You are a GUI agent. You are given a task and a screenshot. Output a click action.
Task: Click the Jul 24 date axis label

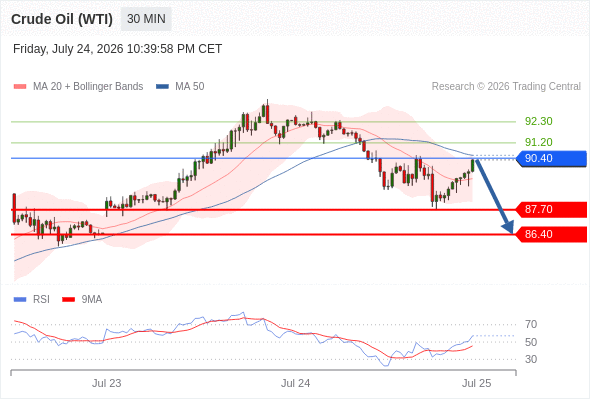(296, 383)
